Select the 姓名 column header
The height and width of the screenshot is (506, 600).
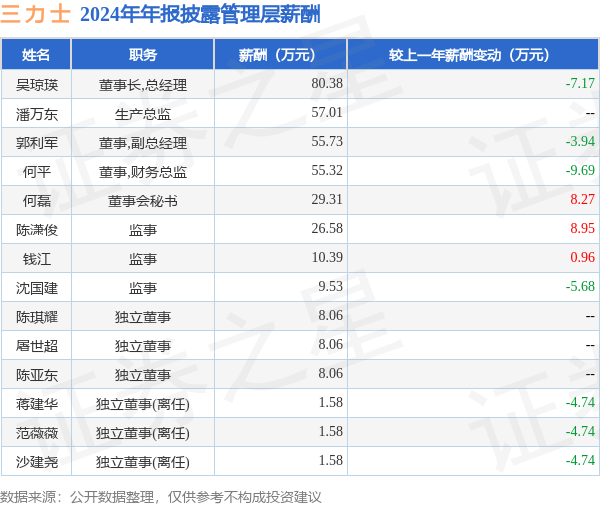[x=36, y=55]
